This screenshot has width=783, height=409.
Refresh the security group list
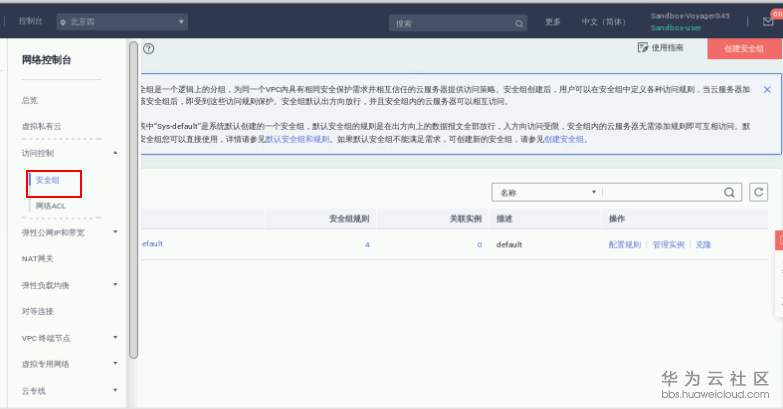(x=759, y=192)
